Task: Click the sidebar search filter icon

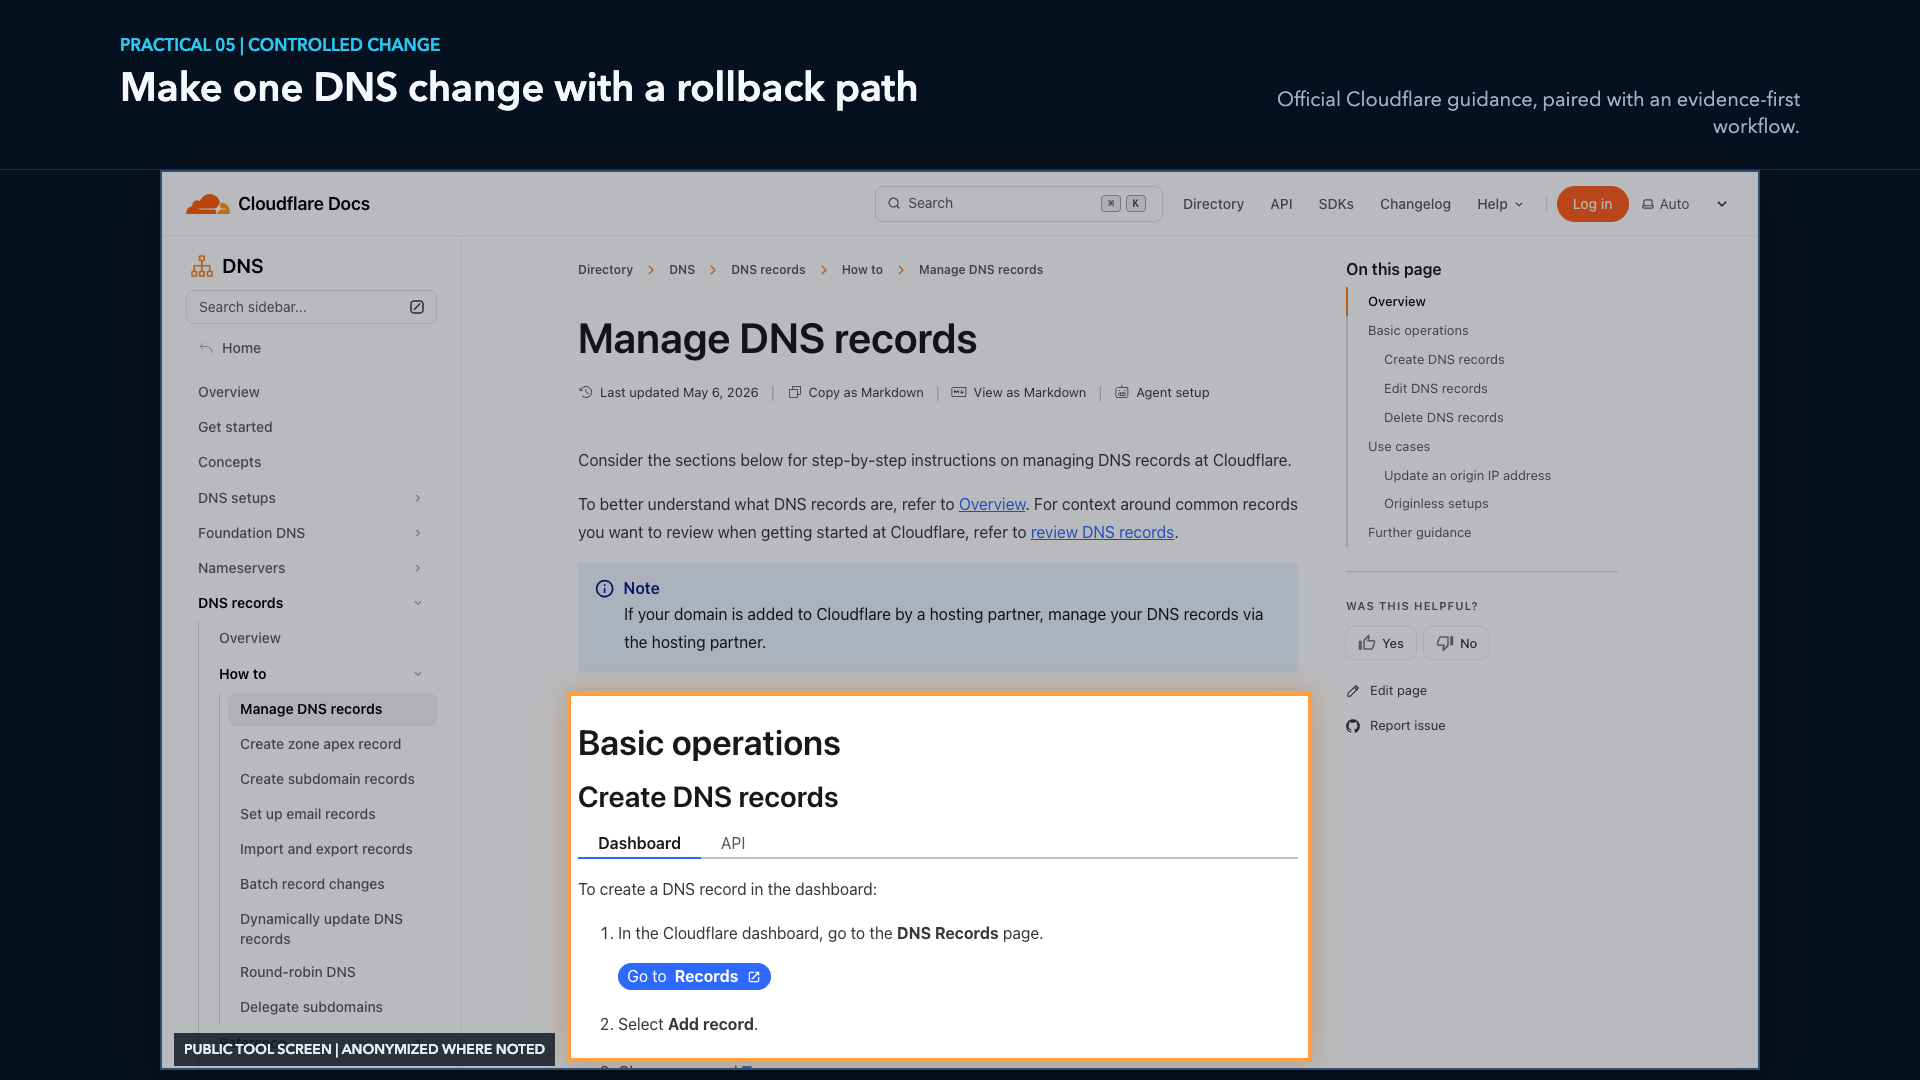Action: click(x=417, y=307)
